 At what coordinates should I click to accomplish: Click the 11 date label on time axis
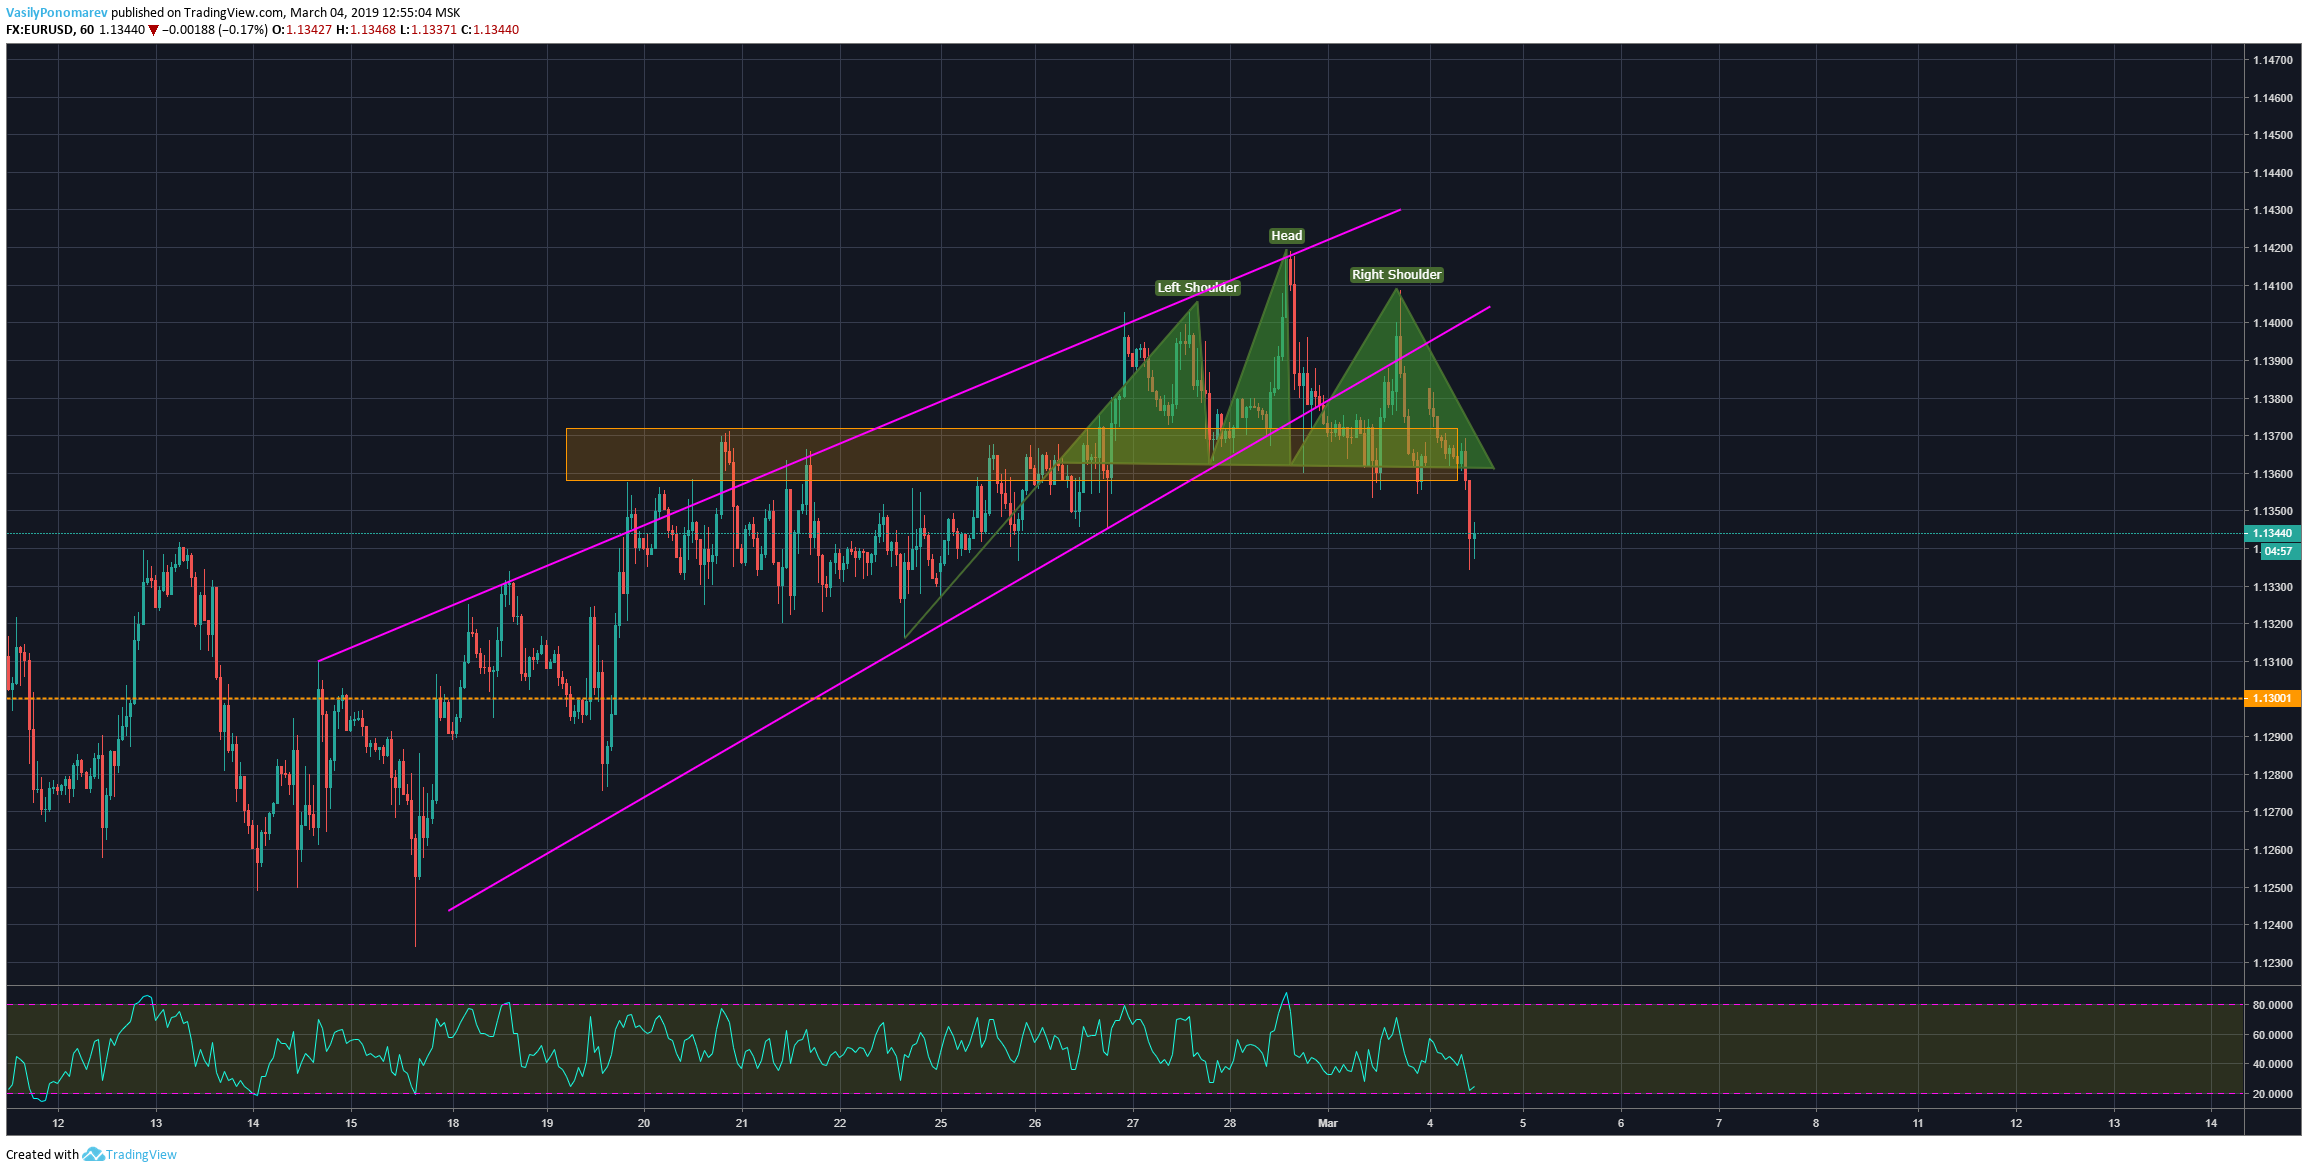pos(1918,1123)
